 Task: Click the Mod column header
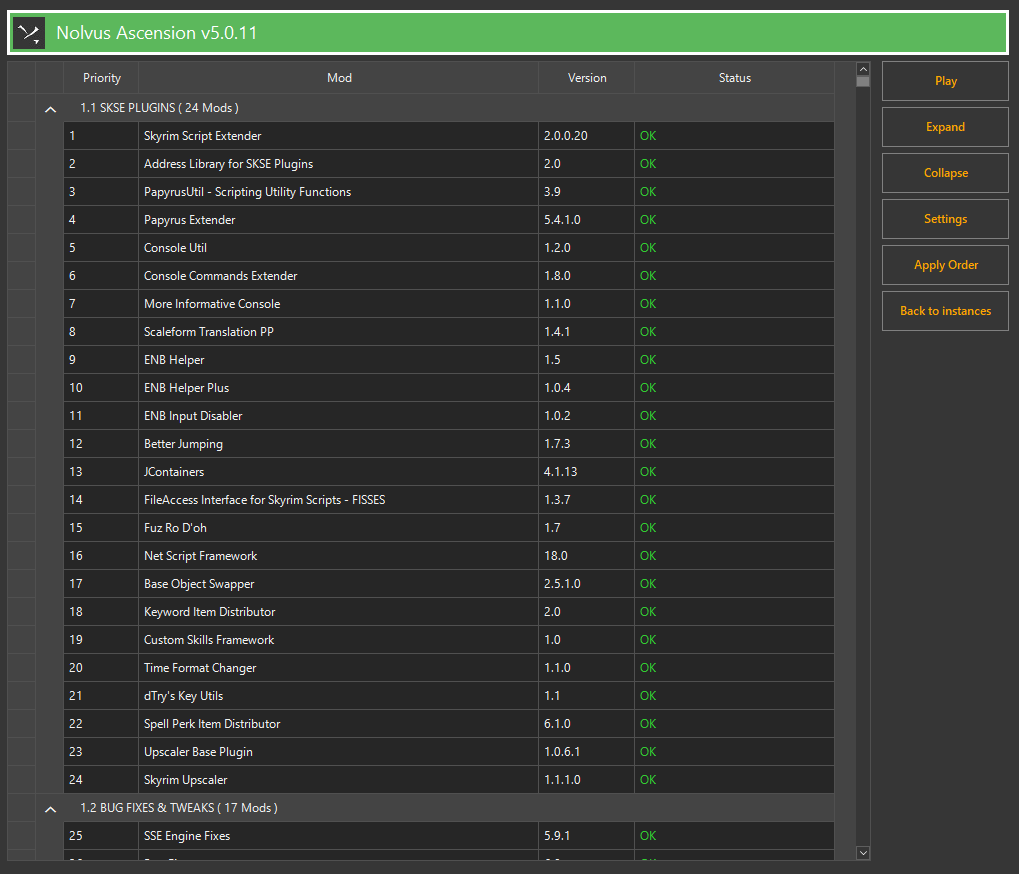339,78
